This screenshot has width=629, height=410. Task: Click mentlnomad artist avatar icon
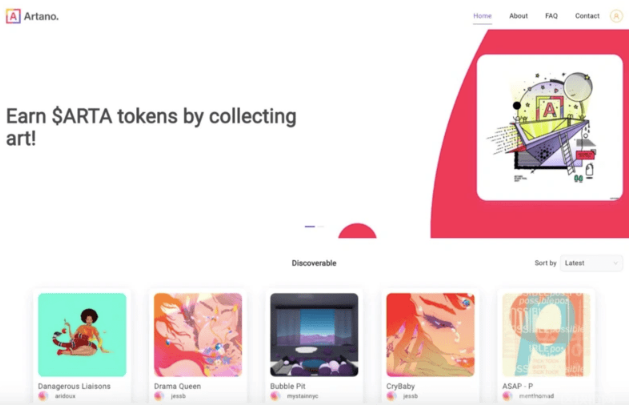[507, 396]
